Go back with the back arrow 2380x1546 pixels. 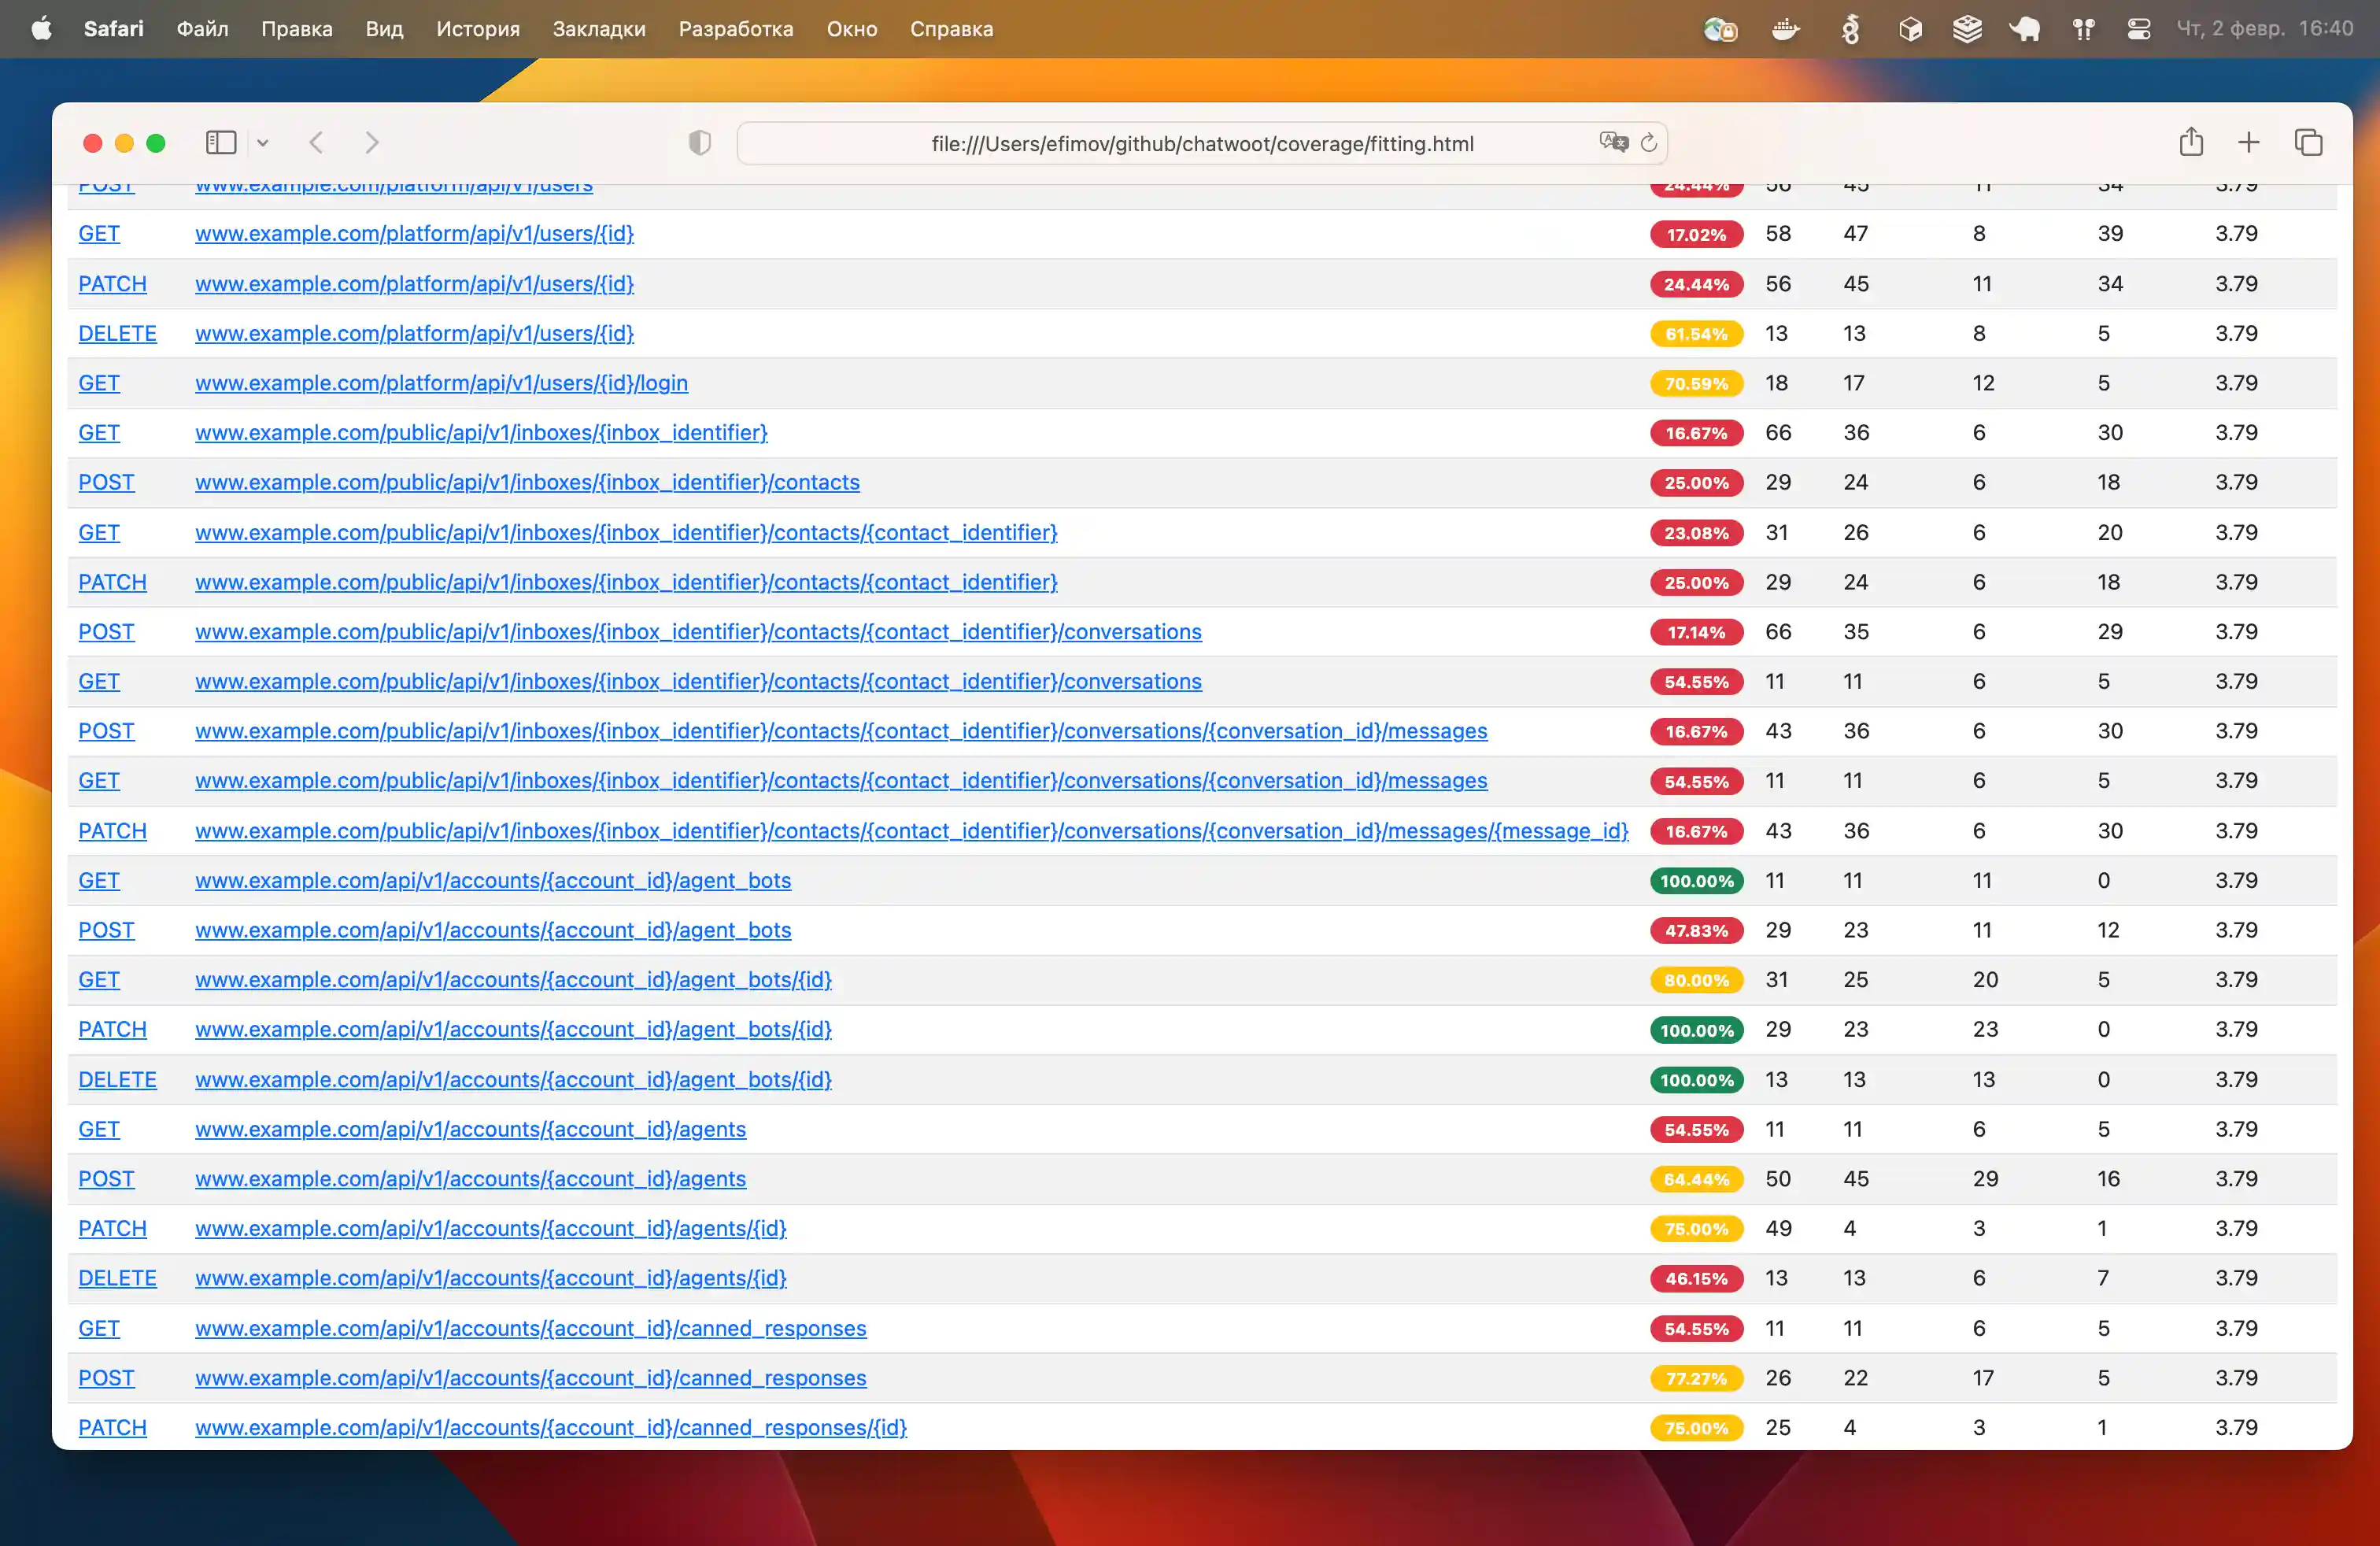pos(316,143)
